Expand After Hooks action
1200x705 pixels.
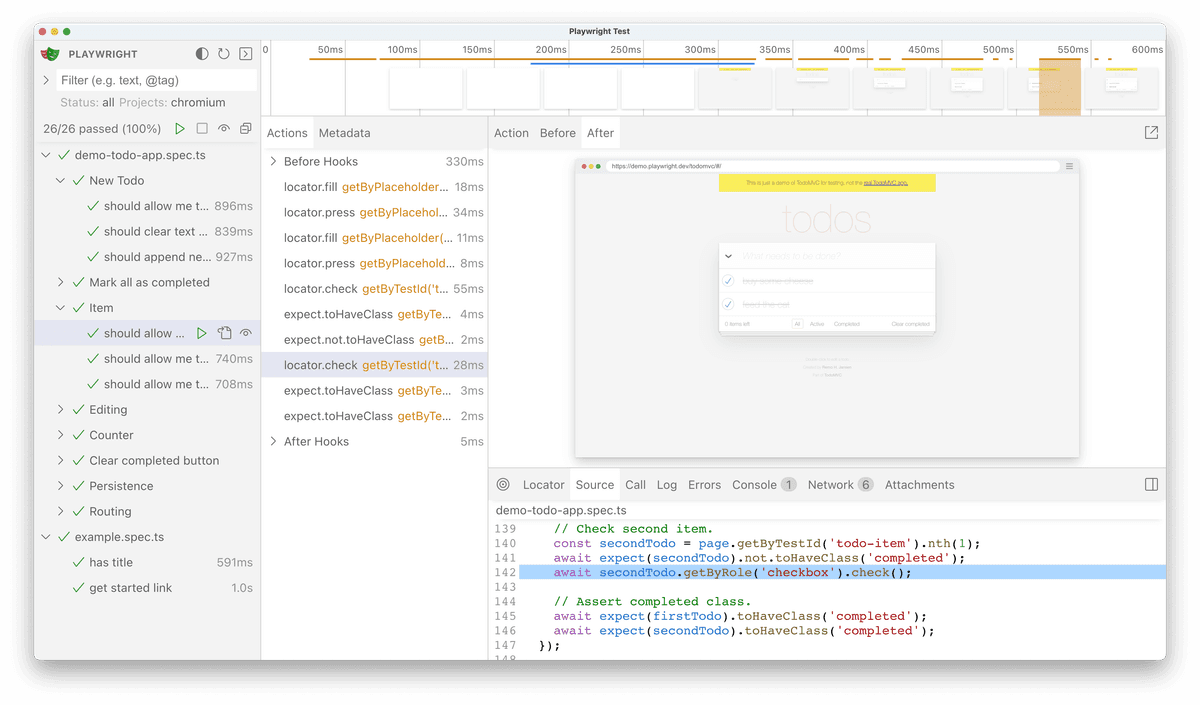point(273,441)
